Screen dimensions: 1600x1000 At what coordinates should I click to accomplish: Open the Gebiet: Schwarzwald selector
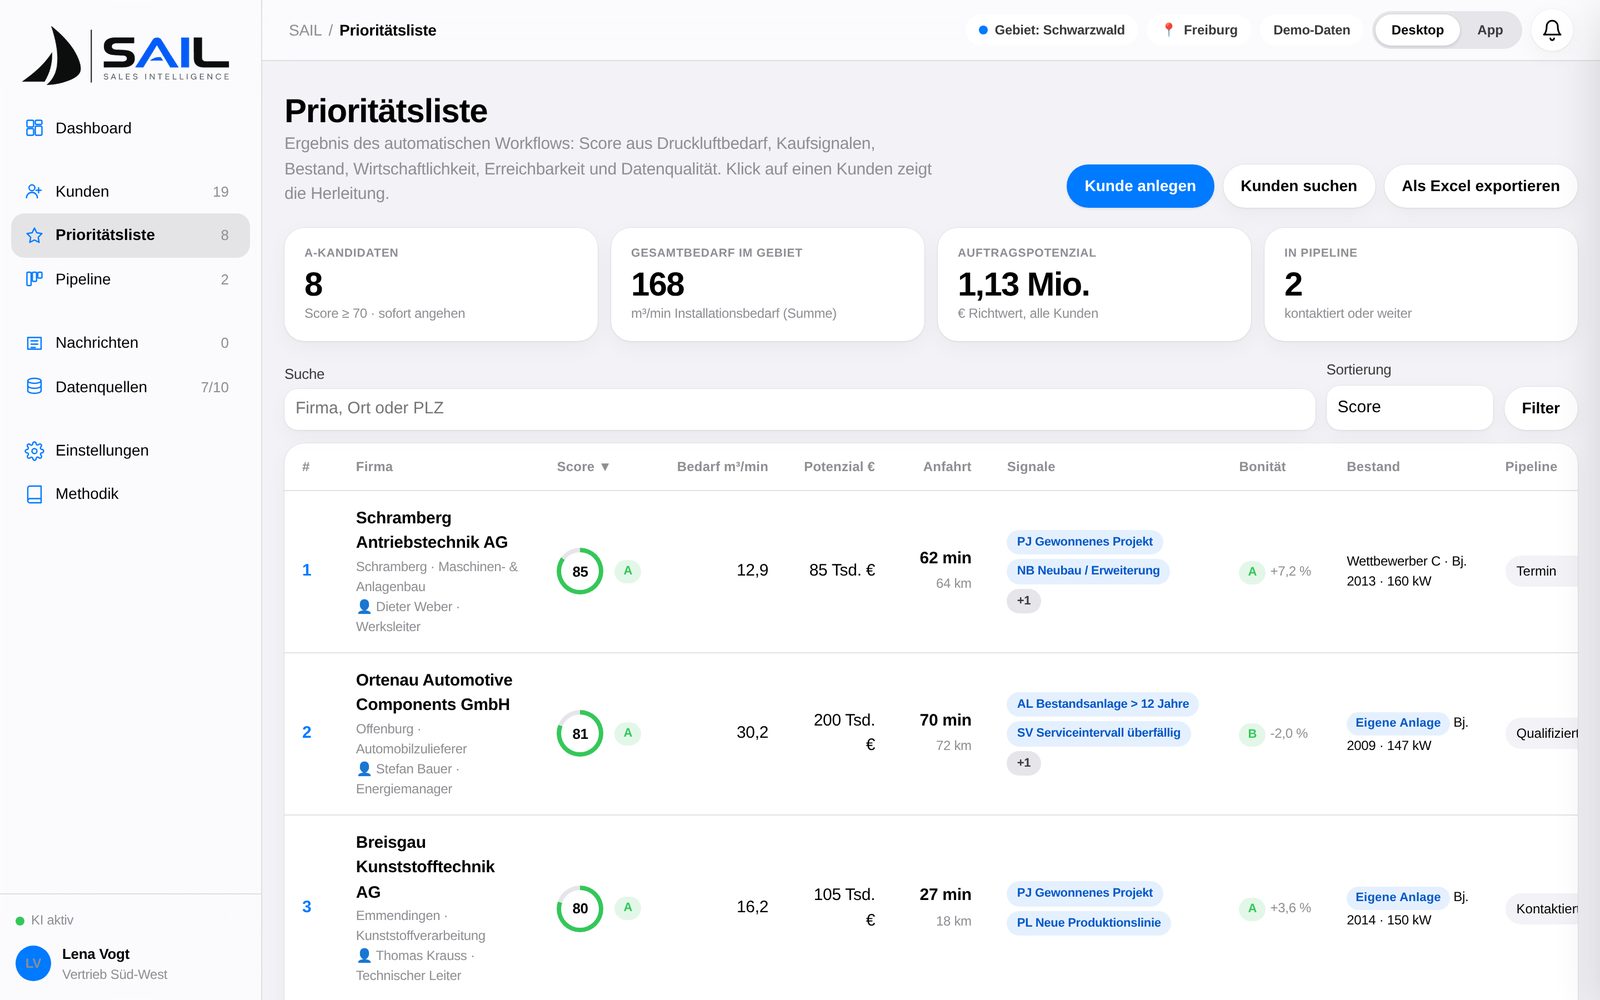click(1051, 30)
